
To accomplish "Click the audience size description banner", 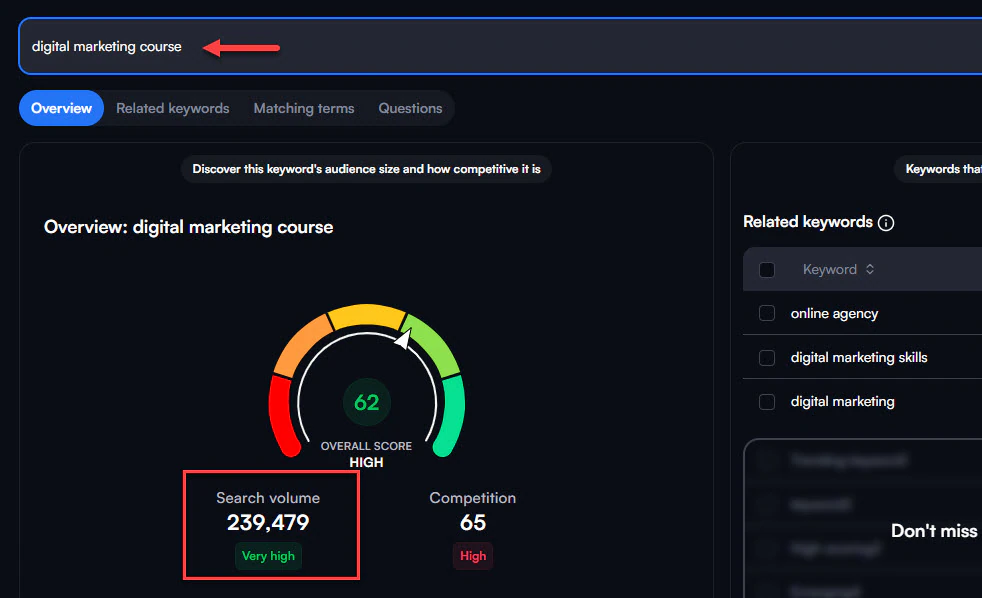I will click(x=366, y=169).
